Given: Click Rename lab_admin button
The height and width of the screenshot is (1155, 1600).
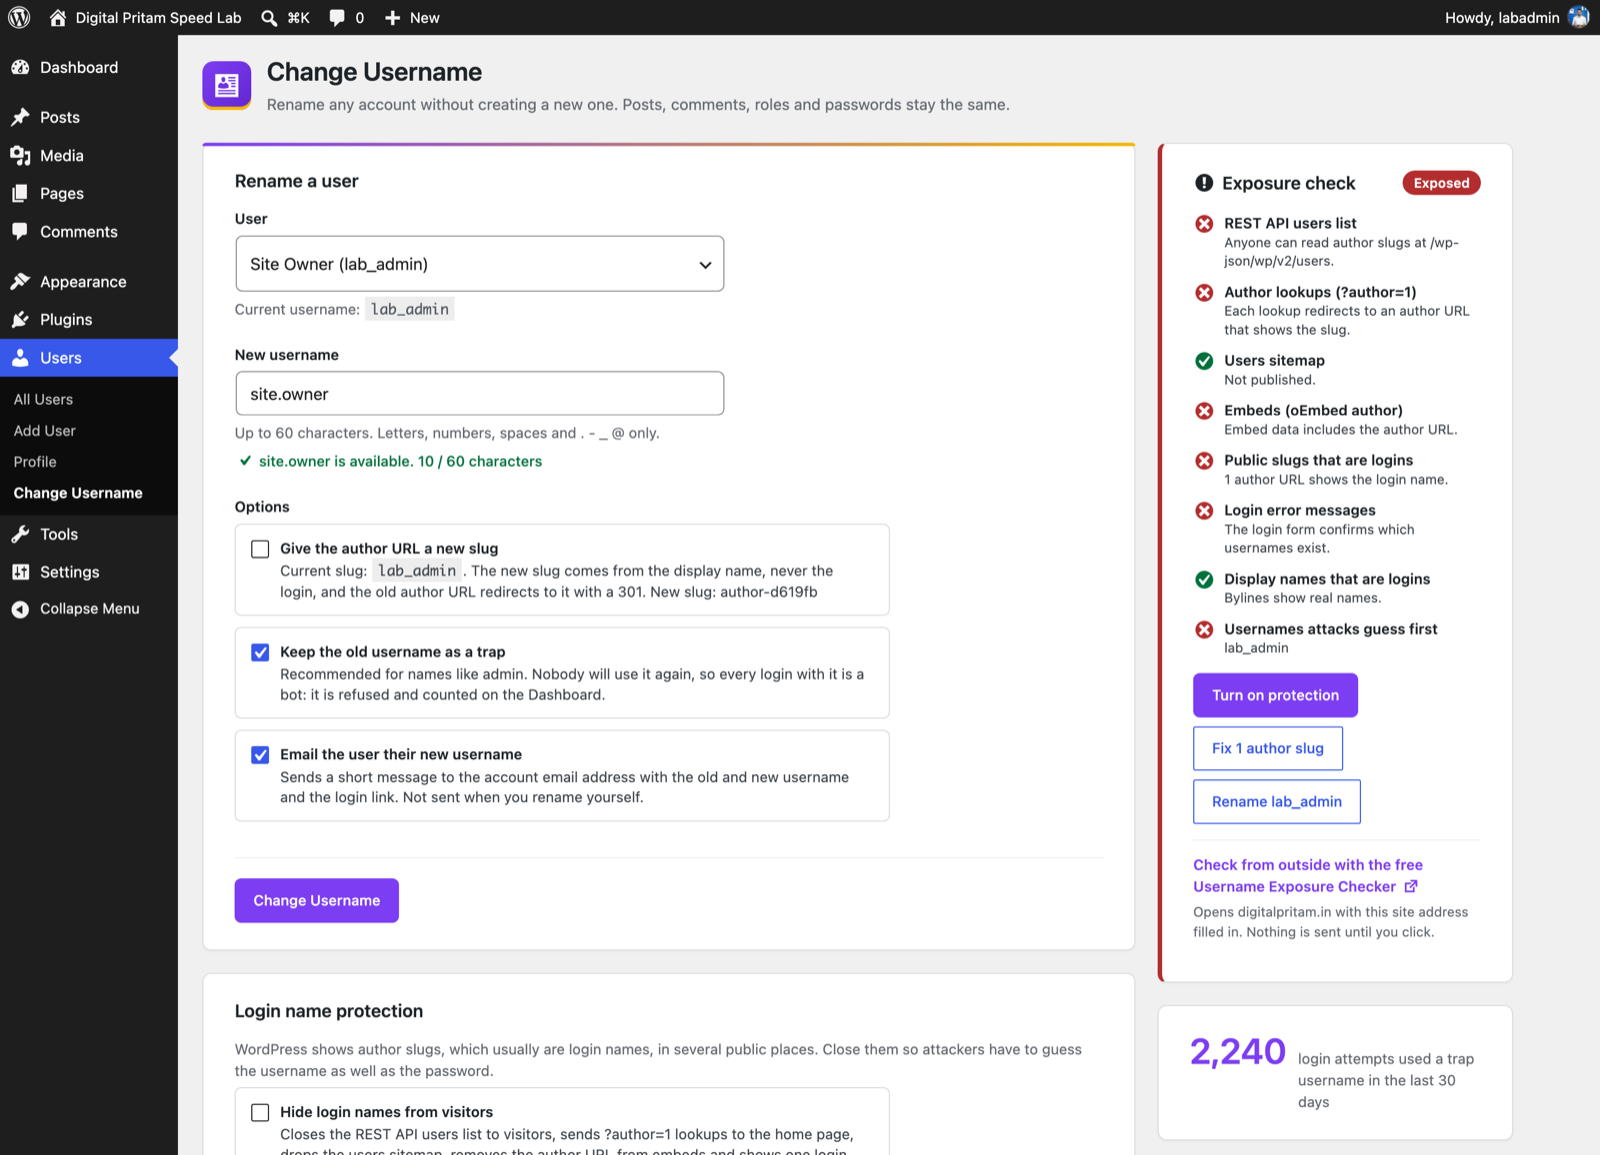Looking at the screenshot, I should click(1277, 802).
